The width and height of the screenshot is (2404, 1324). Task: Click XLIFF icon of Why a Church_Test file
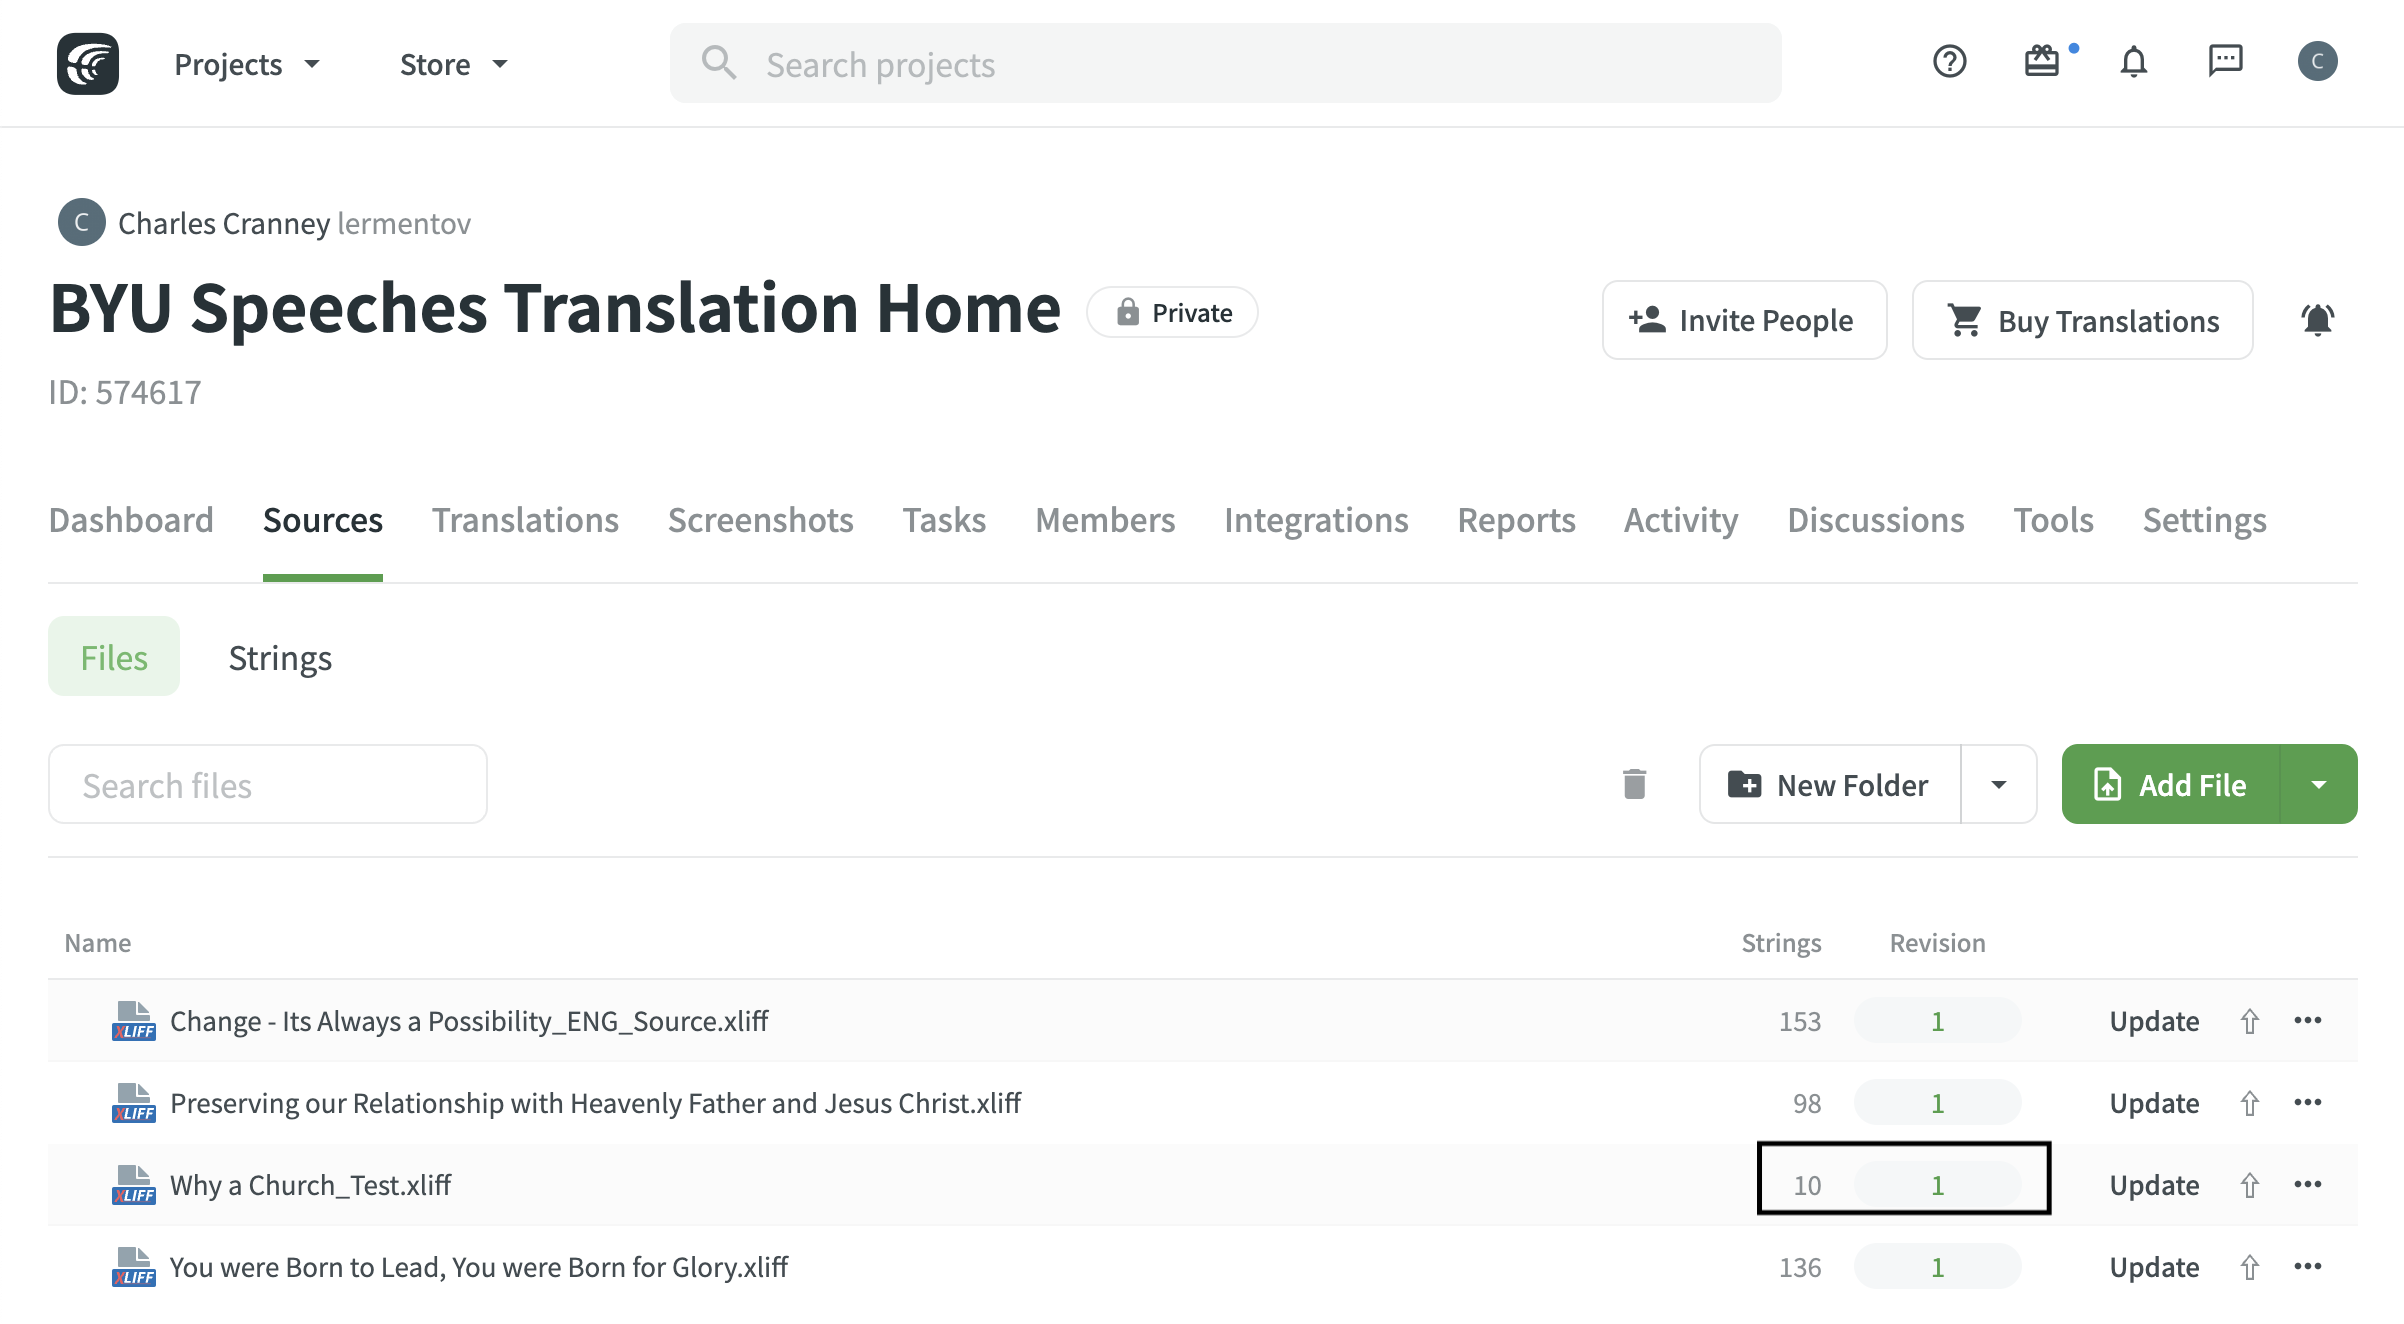click(x=133, y=1185)
